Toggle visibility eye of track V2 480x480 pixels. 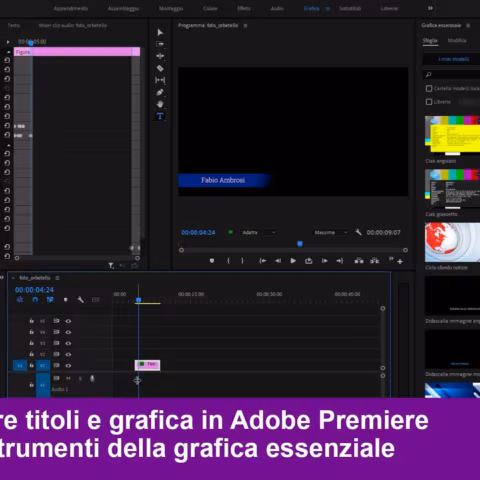(68, 354)
